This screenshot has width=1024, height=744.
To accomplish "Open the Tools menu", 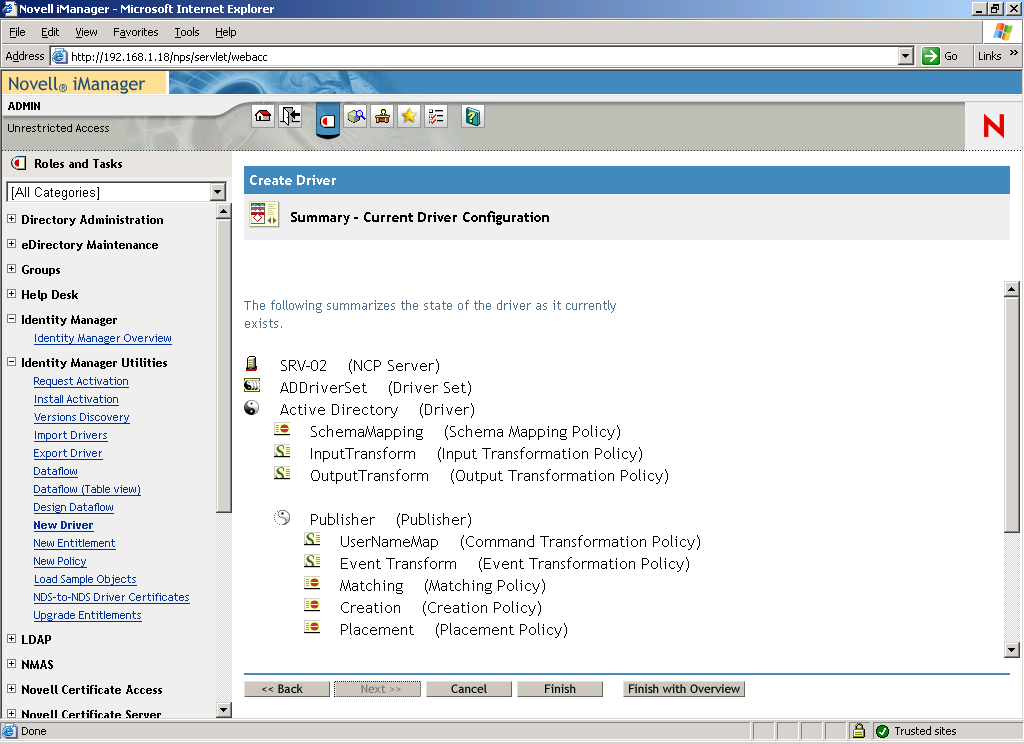I will [x=186, y=31].
